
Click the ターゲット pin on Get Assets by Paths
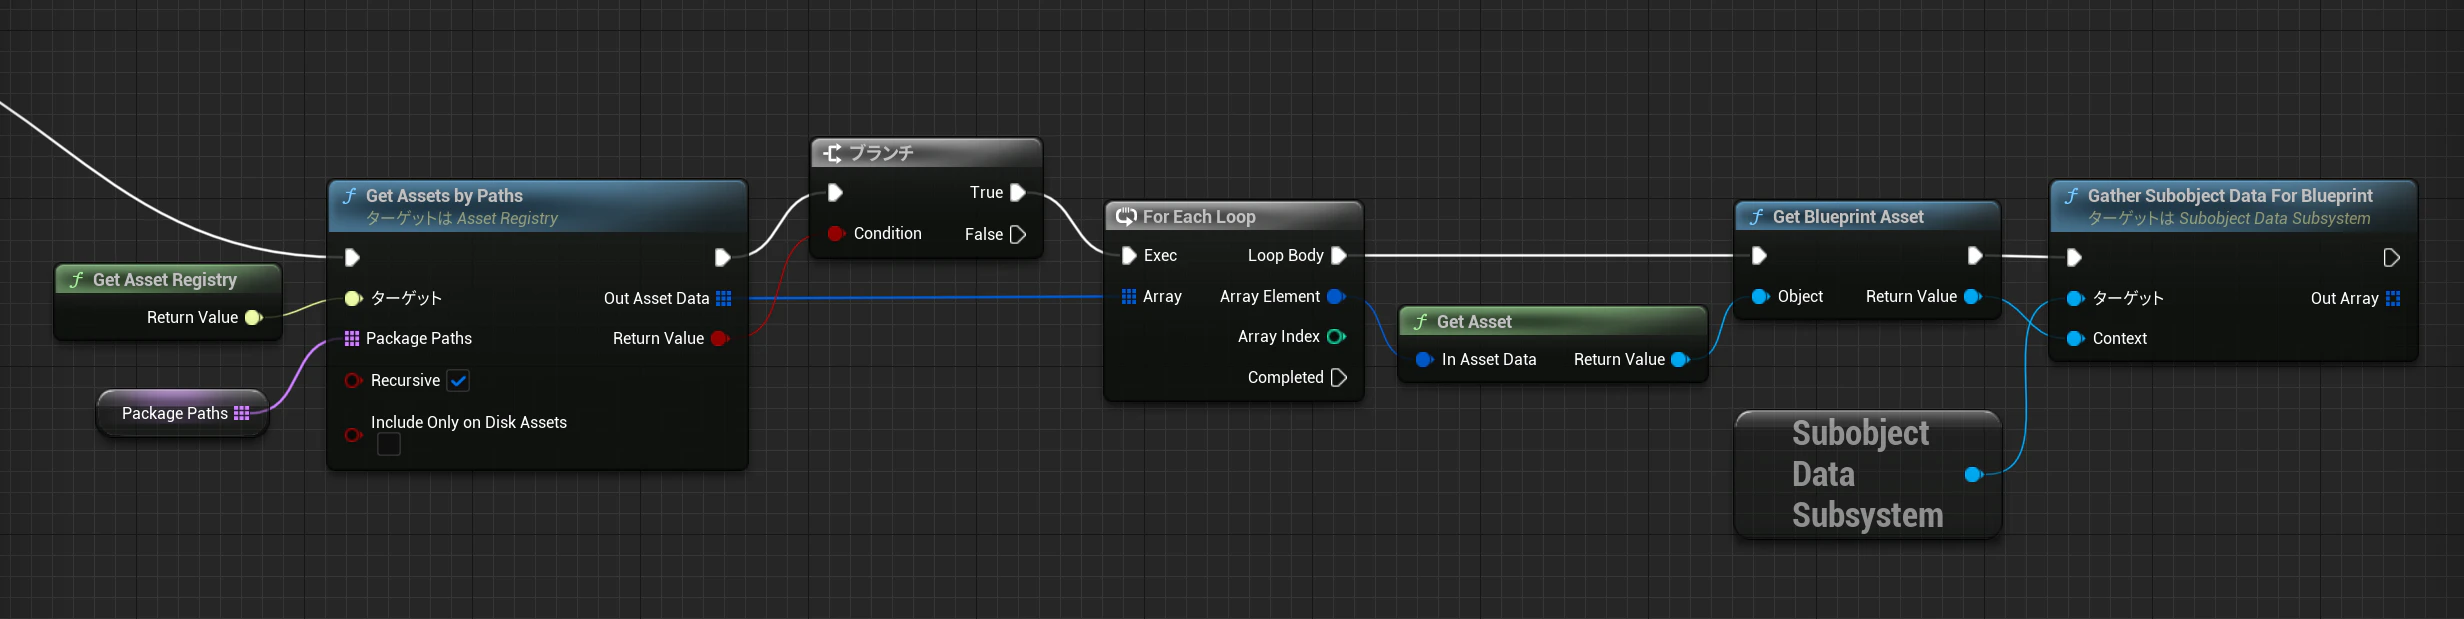coord(353,298)
